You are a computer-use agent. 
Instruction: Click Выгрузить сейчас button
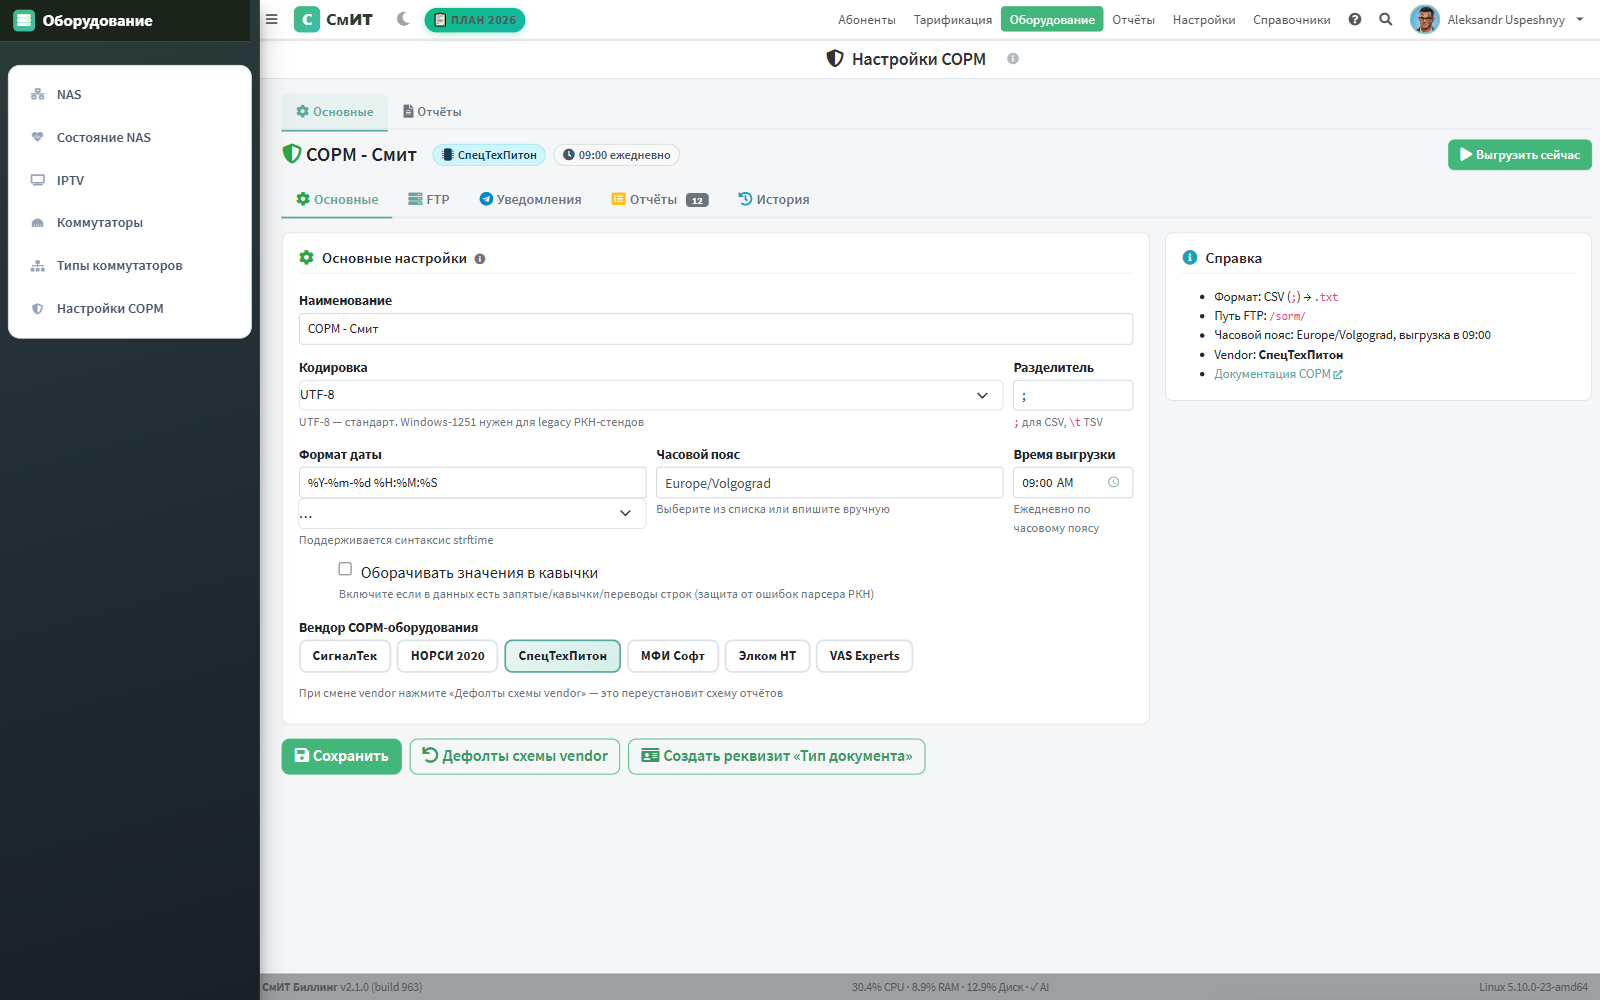(x=1519, y=155)
